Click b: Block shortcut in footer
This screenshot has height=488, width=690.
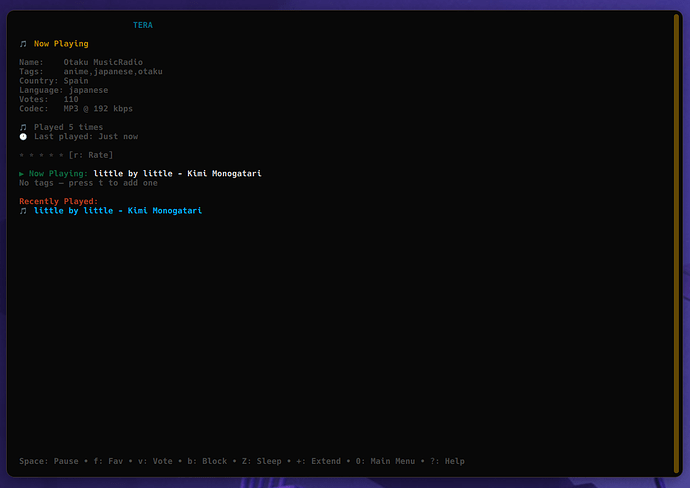(x=207, y=461)
